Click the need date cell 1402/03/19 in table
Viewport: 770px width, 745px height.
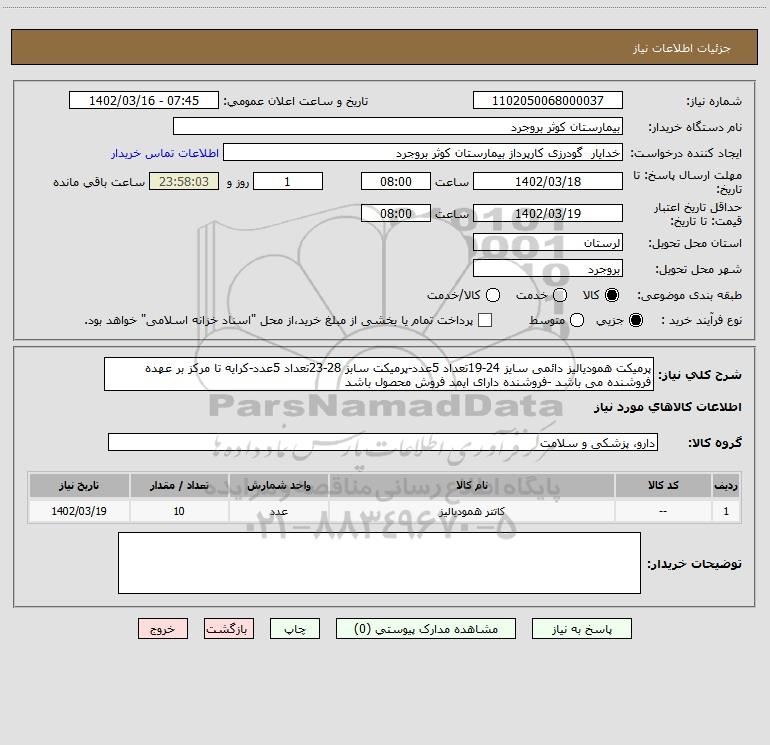point(79,511)
